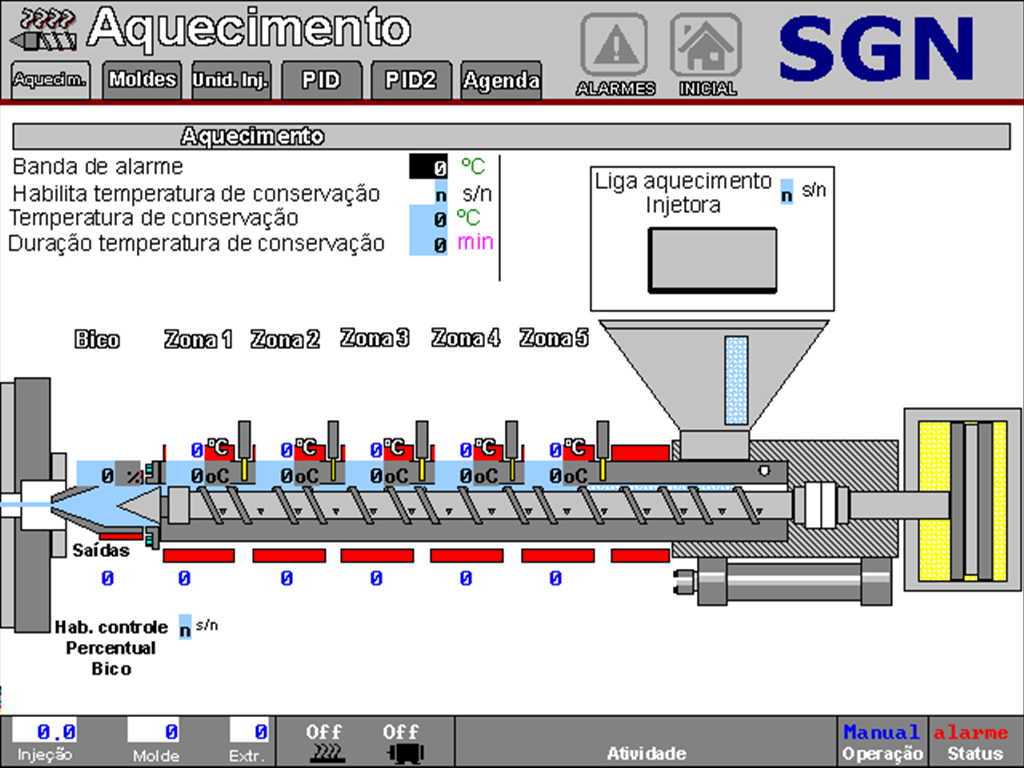Click the Manual Operação control
This screenshot has width=1024, height=768.
coord(882,740)
